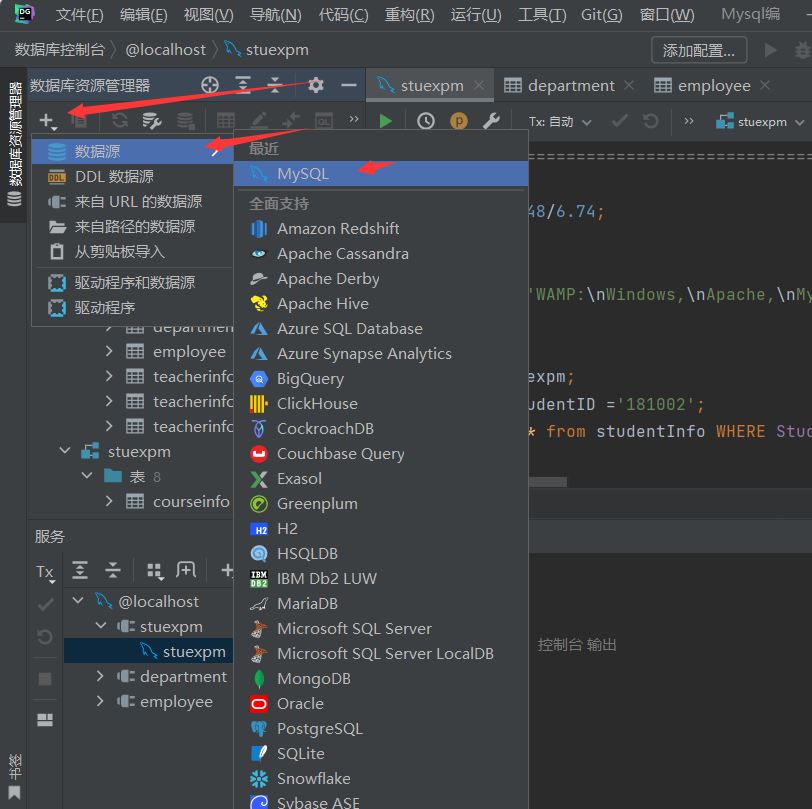Screen dimensions: 812x809
Task: Expand all items in the Services panel
Action: (x=80, y=570)
